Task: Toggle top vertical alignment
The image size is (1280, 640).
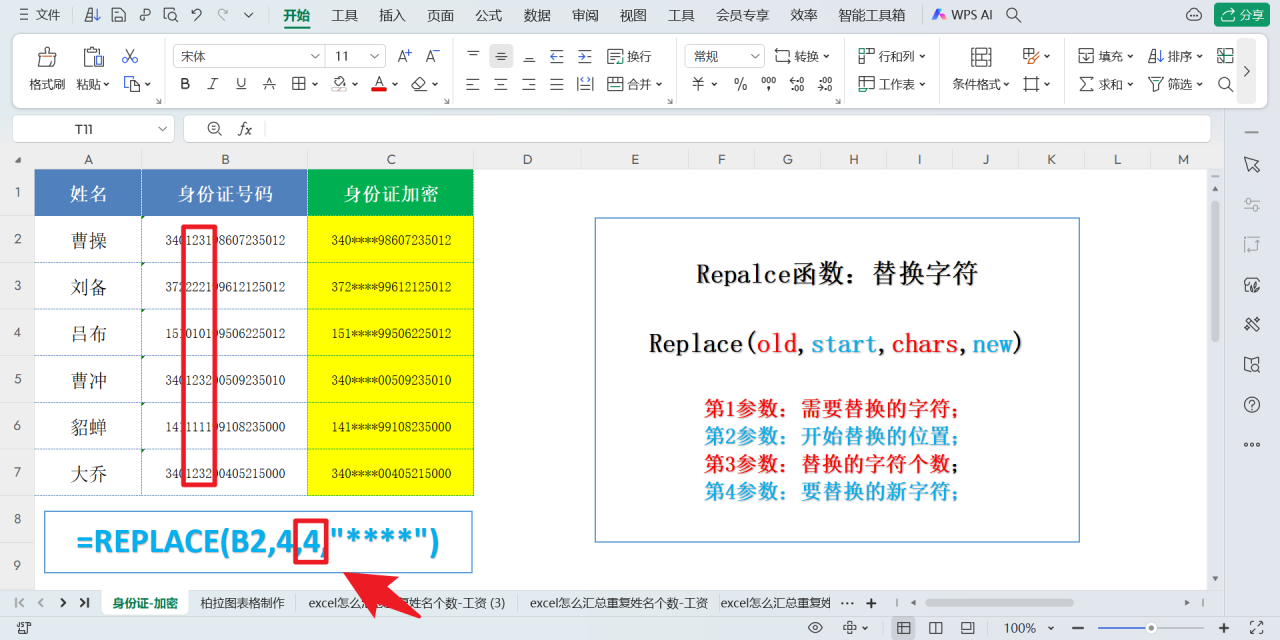Action: (x=473, y=56)
